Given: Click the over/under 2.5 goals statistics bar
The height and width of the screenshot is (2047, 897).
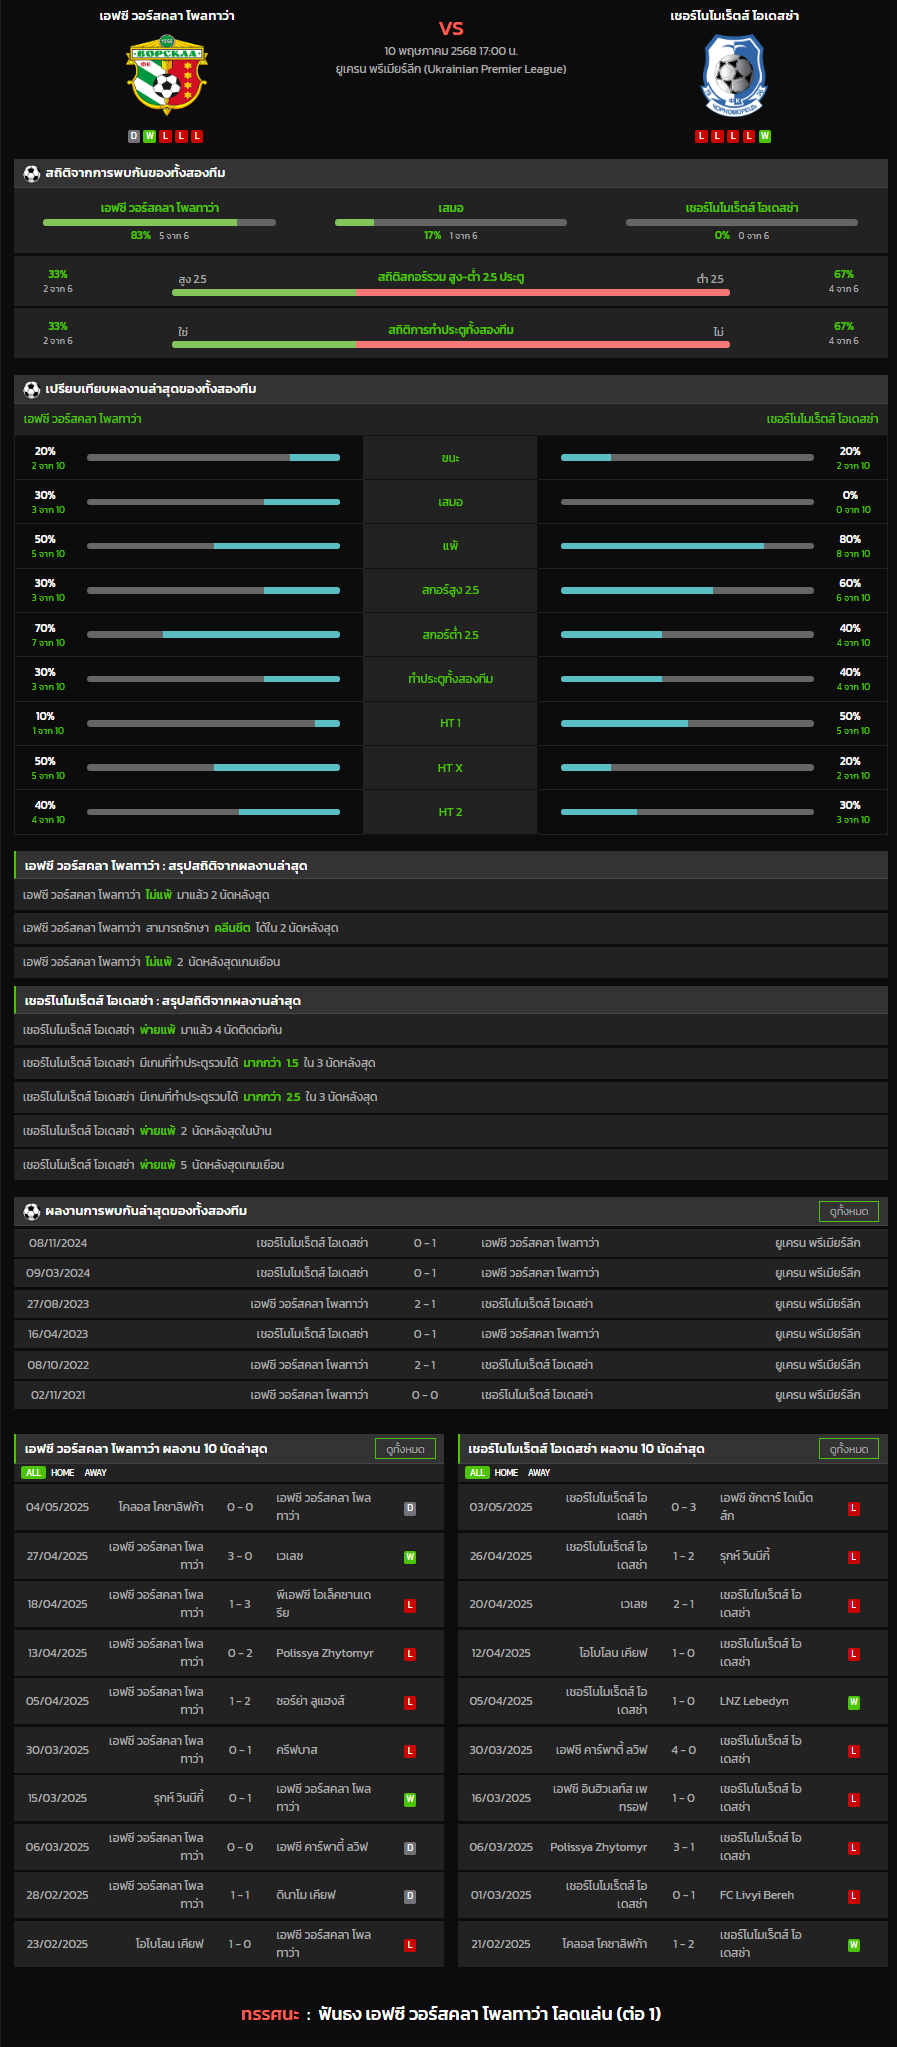Looking at the screenshot, I should click(x=451, y=292).
